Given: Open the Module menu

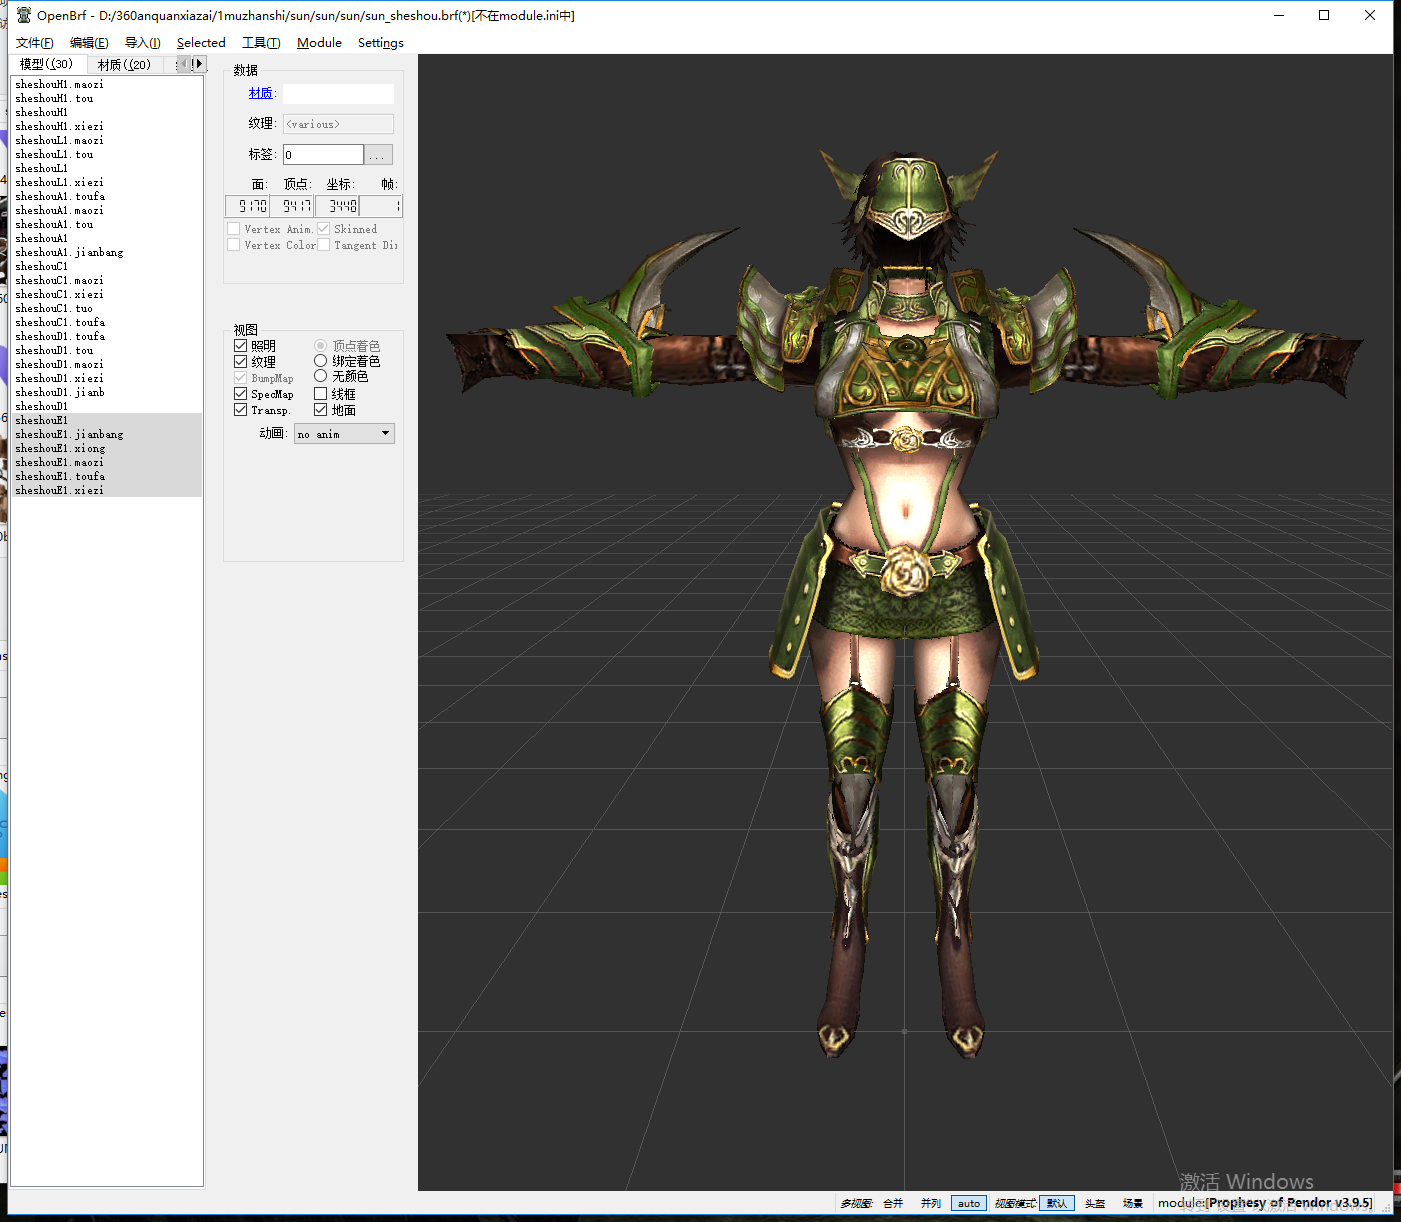Looking at the screenshot, I should [x=319, y=43].
